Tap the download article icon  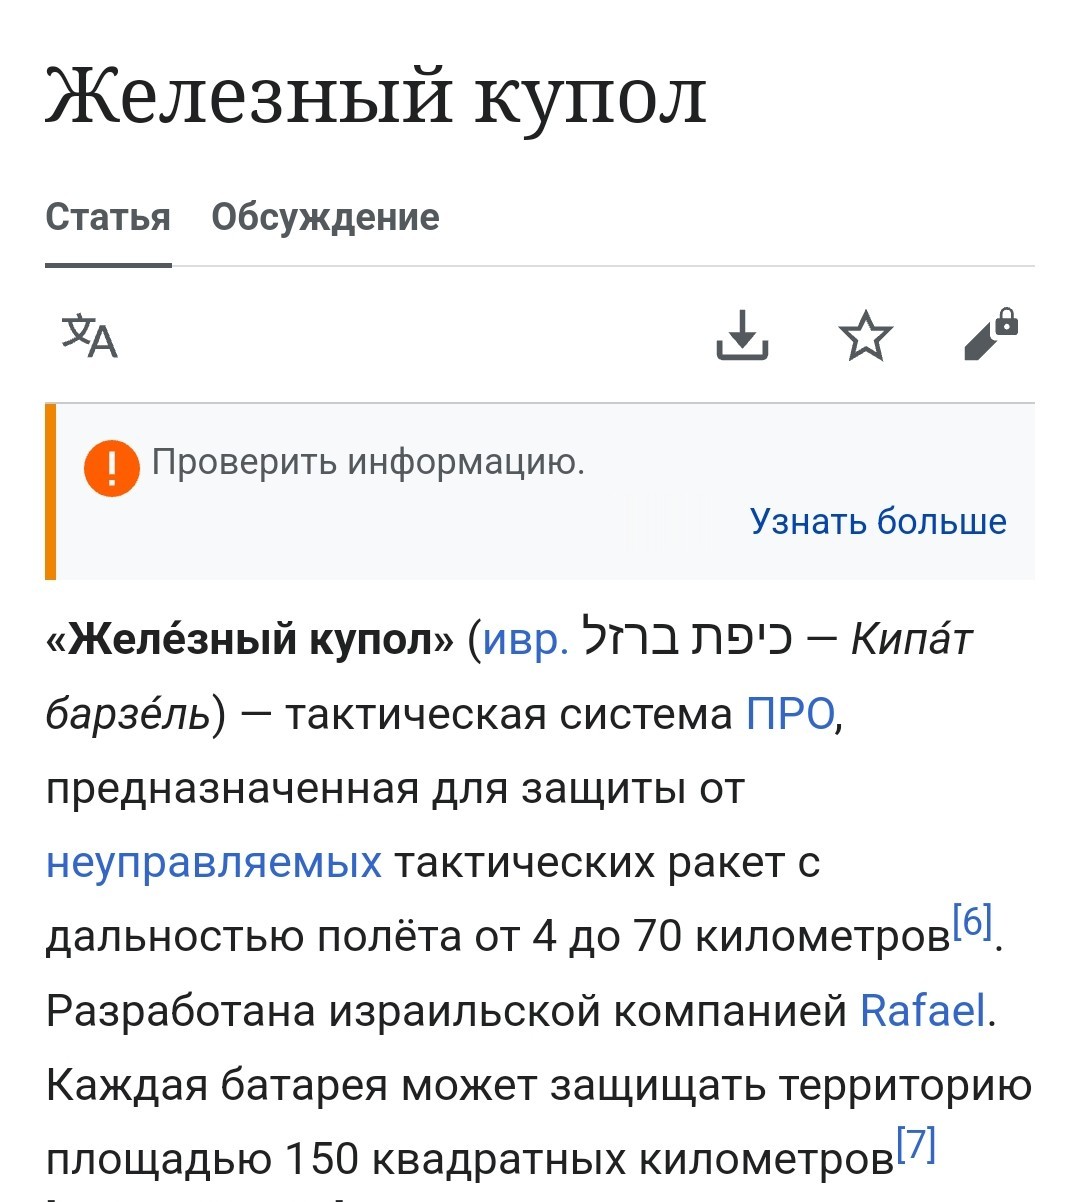742,335
